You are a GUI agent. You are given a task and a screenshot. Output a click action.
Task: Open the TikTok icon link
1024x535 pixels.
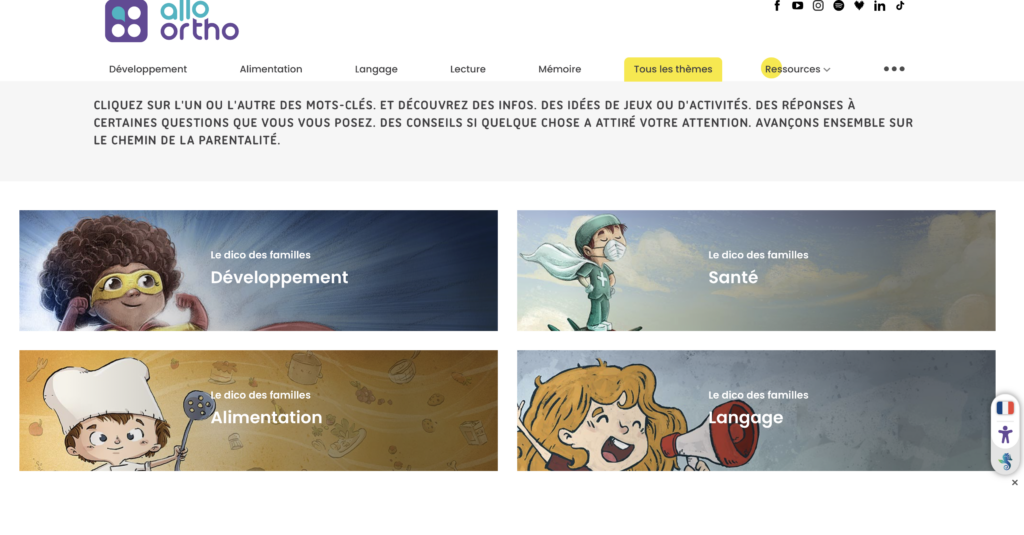[x=900, y=6]
